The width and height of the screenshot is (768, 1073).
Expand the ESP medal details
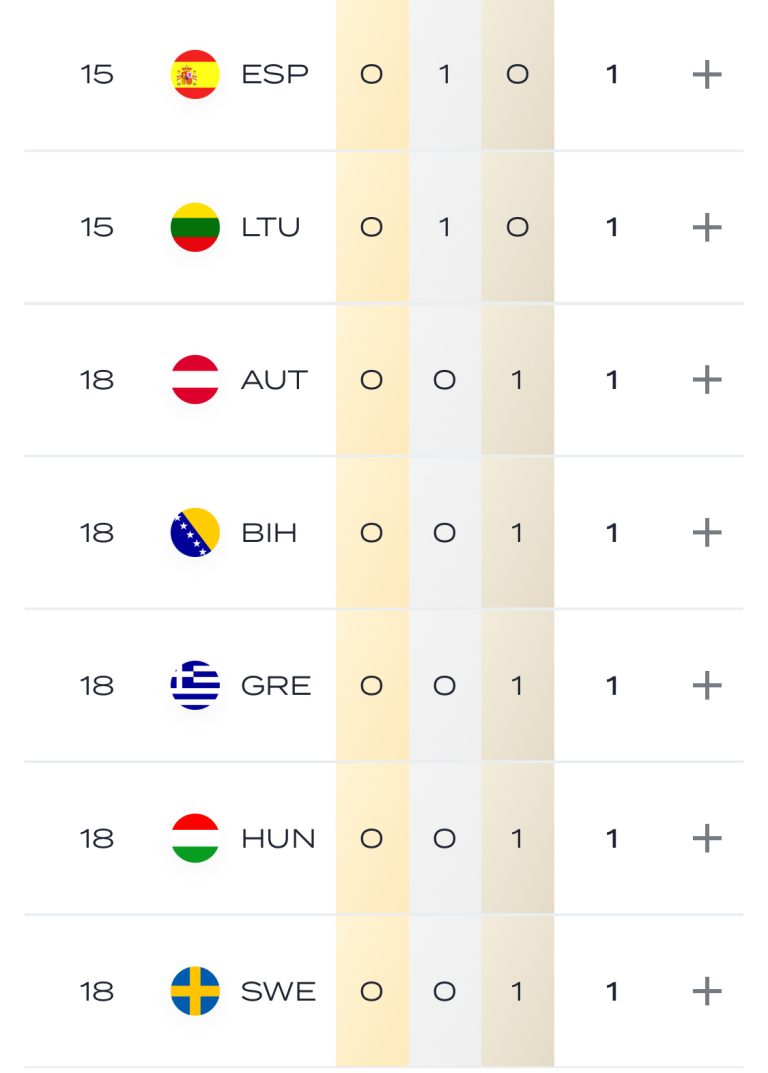click(x=707, y=75)
